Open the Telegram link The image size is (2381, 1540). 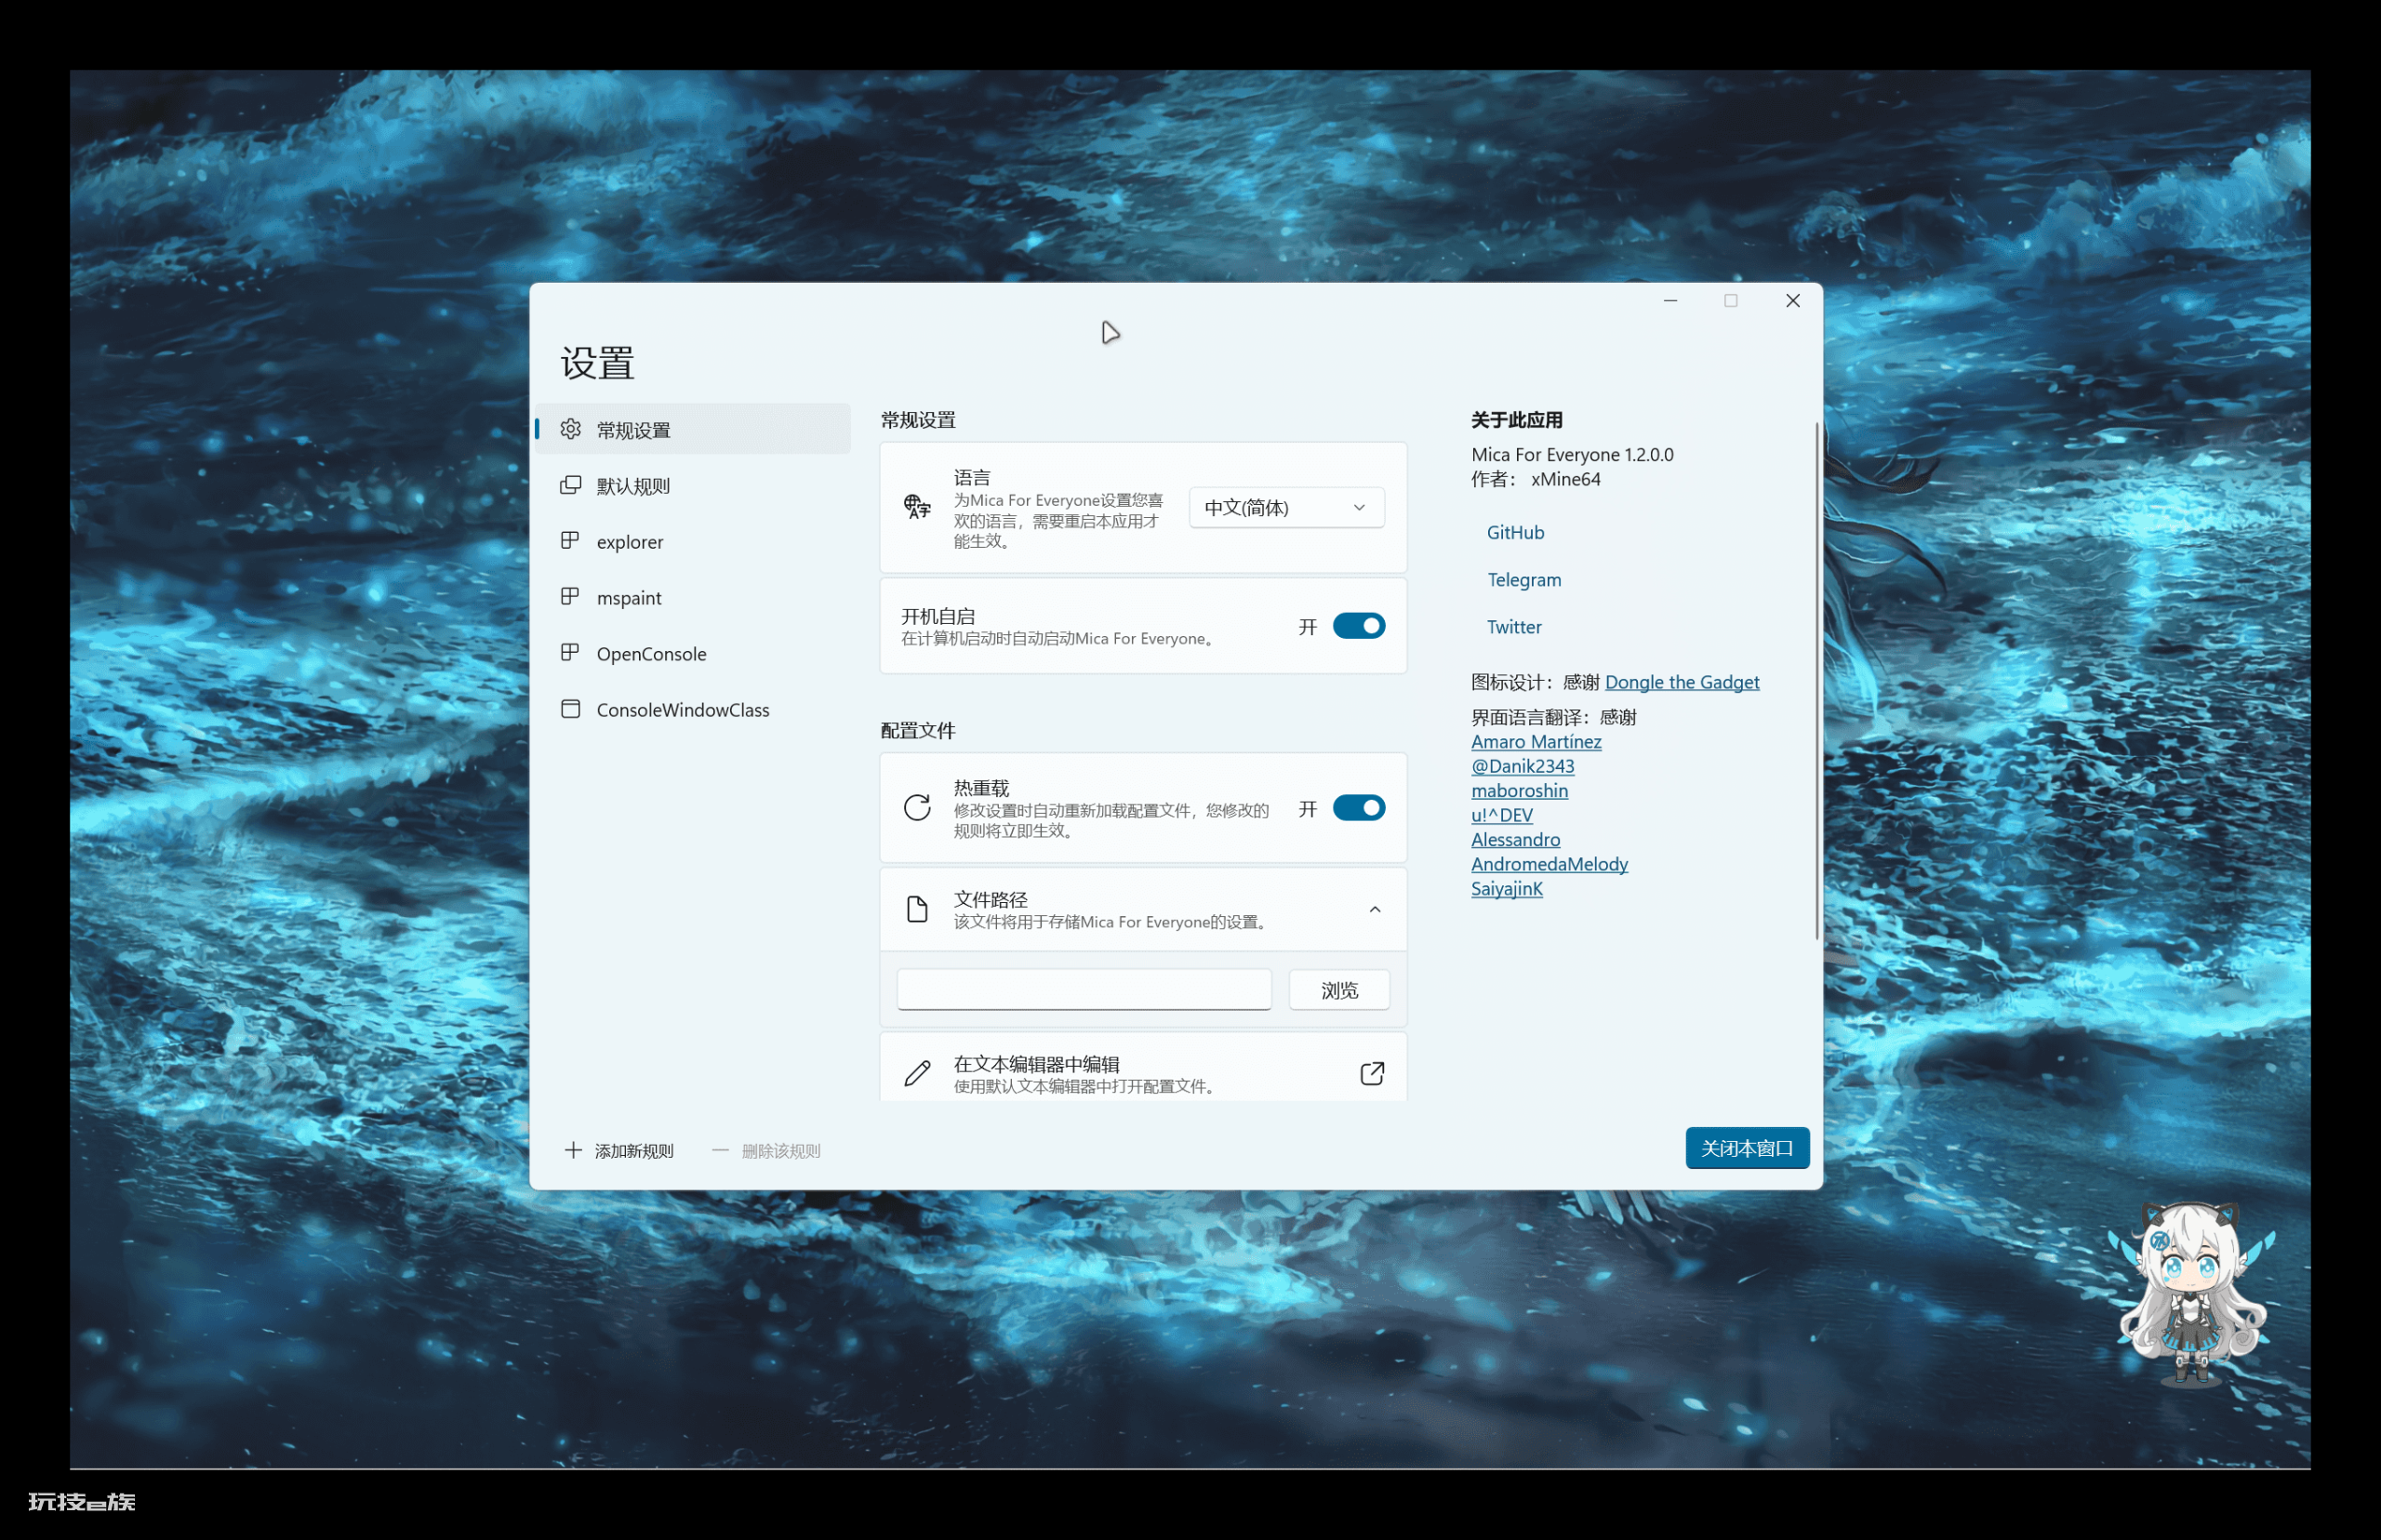1523,579
